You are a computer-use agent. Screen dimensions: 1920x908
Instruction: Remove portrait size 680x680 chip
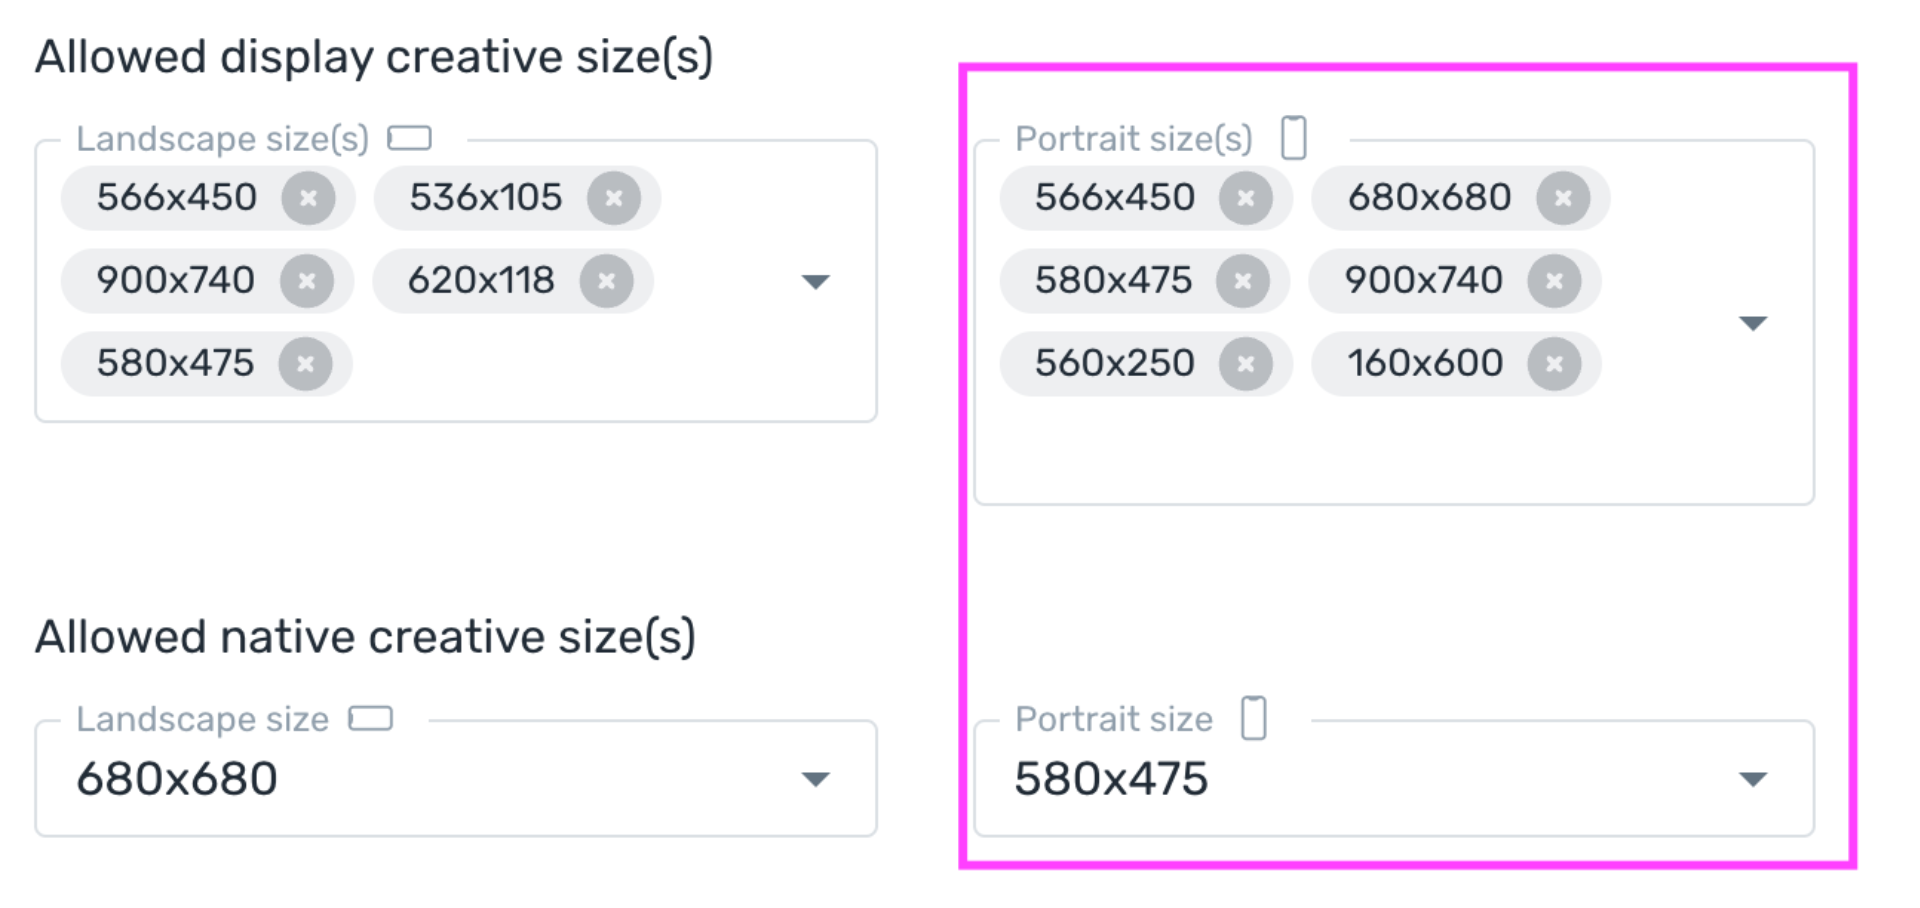(1564, 198)
